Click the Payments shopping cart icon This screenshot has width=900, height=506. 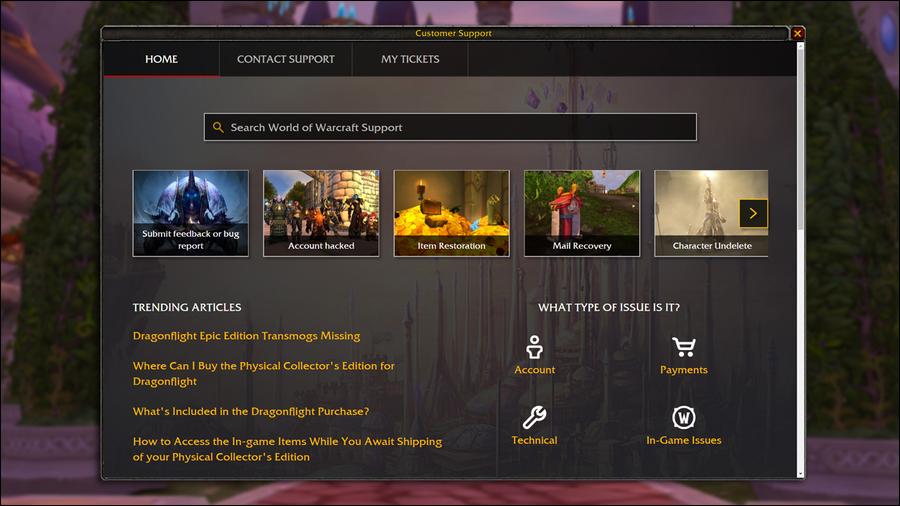[x=684, y=347]
